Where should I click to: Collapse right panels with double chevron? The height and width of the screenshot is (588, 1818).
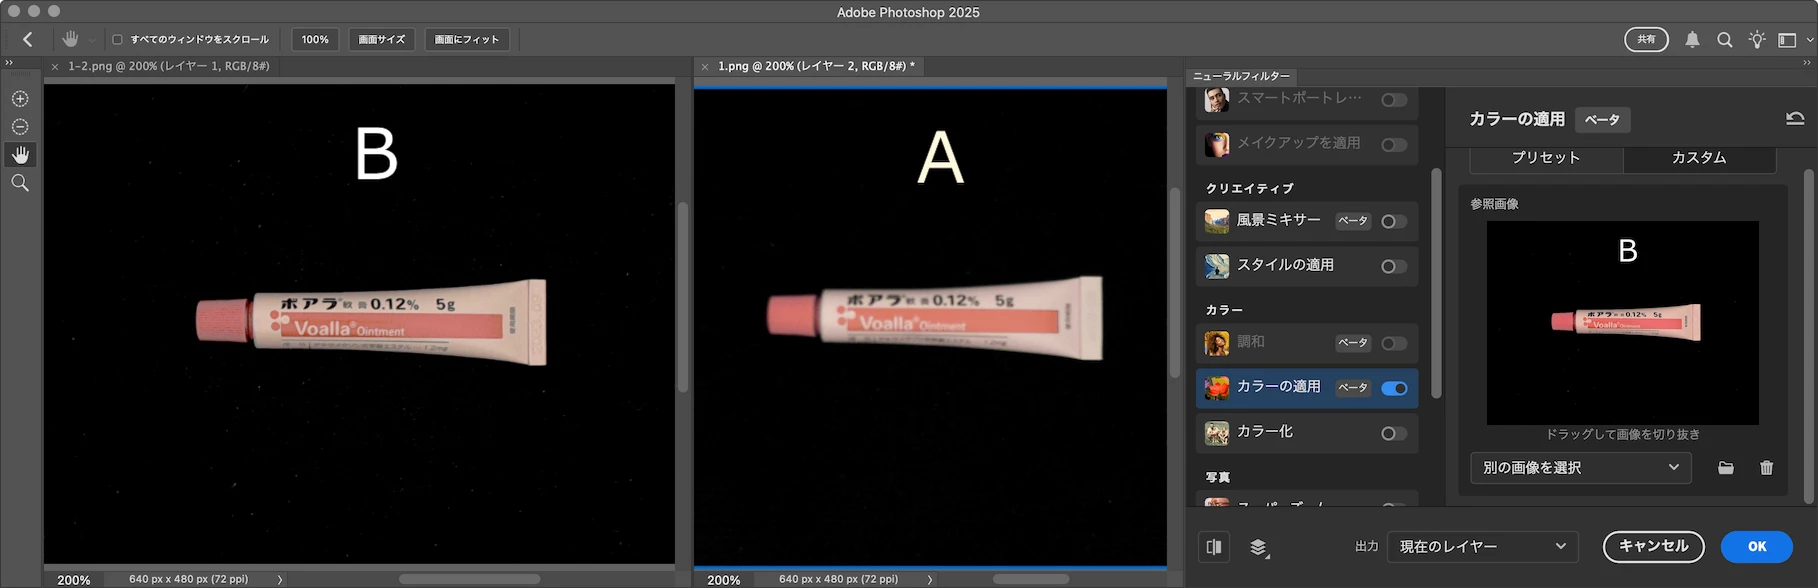pyautogui.click(x=1807, y=63)
